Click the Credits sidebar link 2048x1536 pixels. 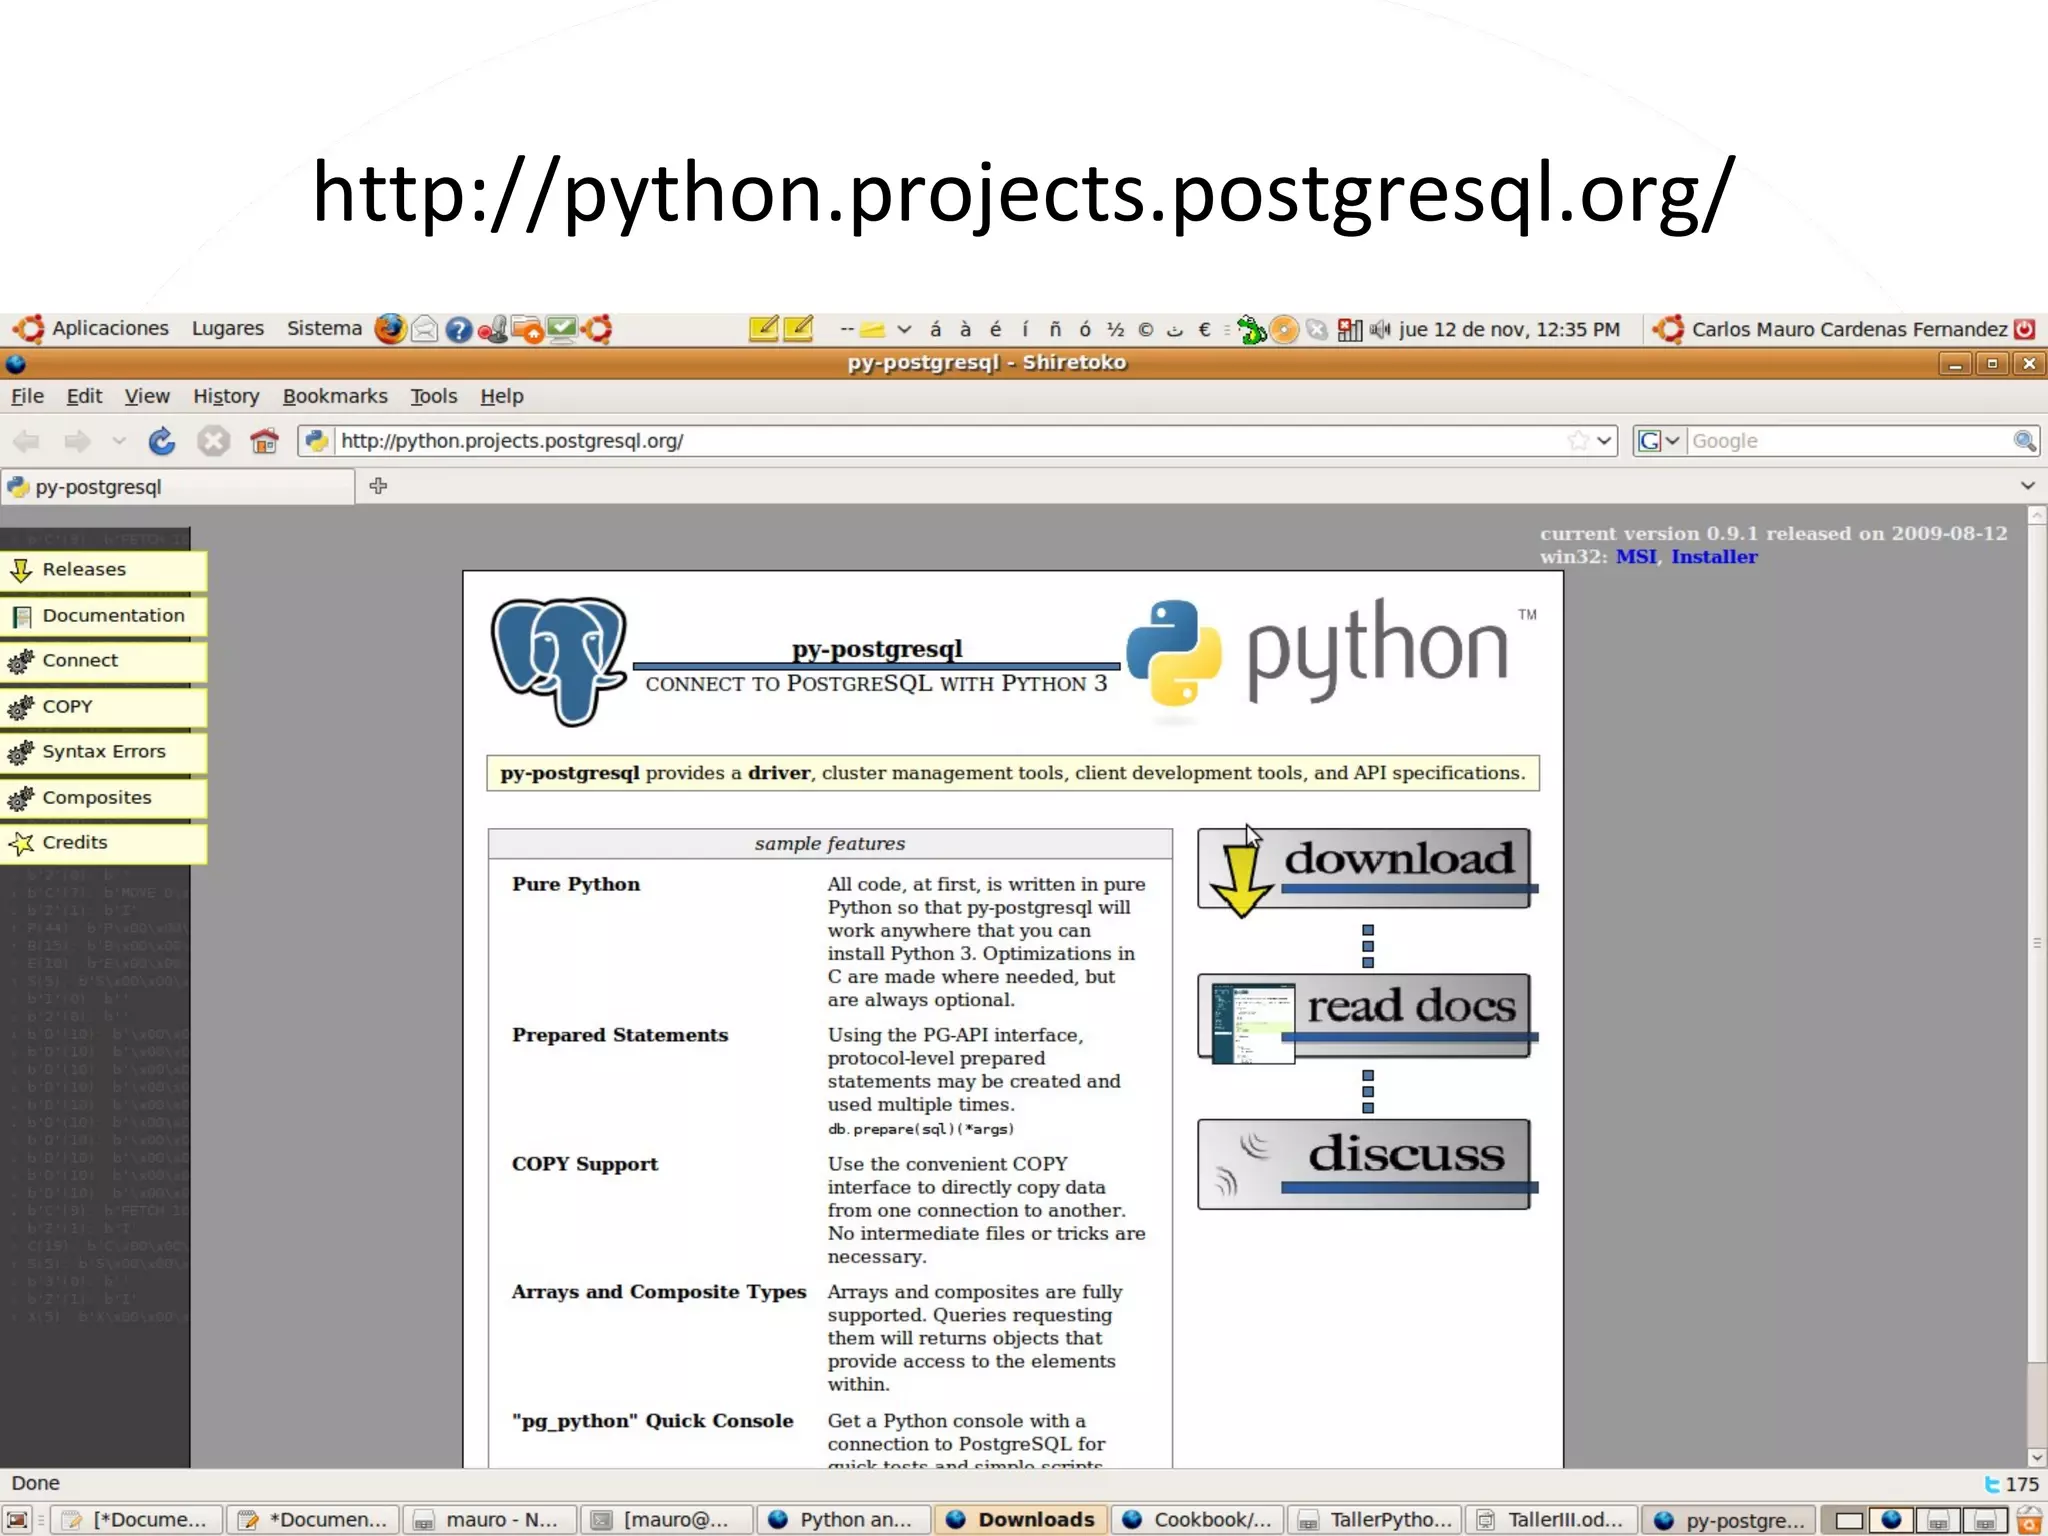[x=103, y=843]
